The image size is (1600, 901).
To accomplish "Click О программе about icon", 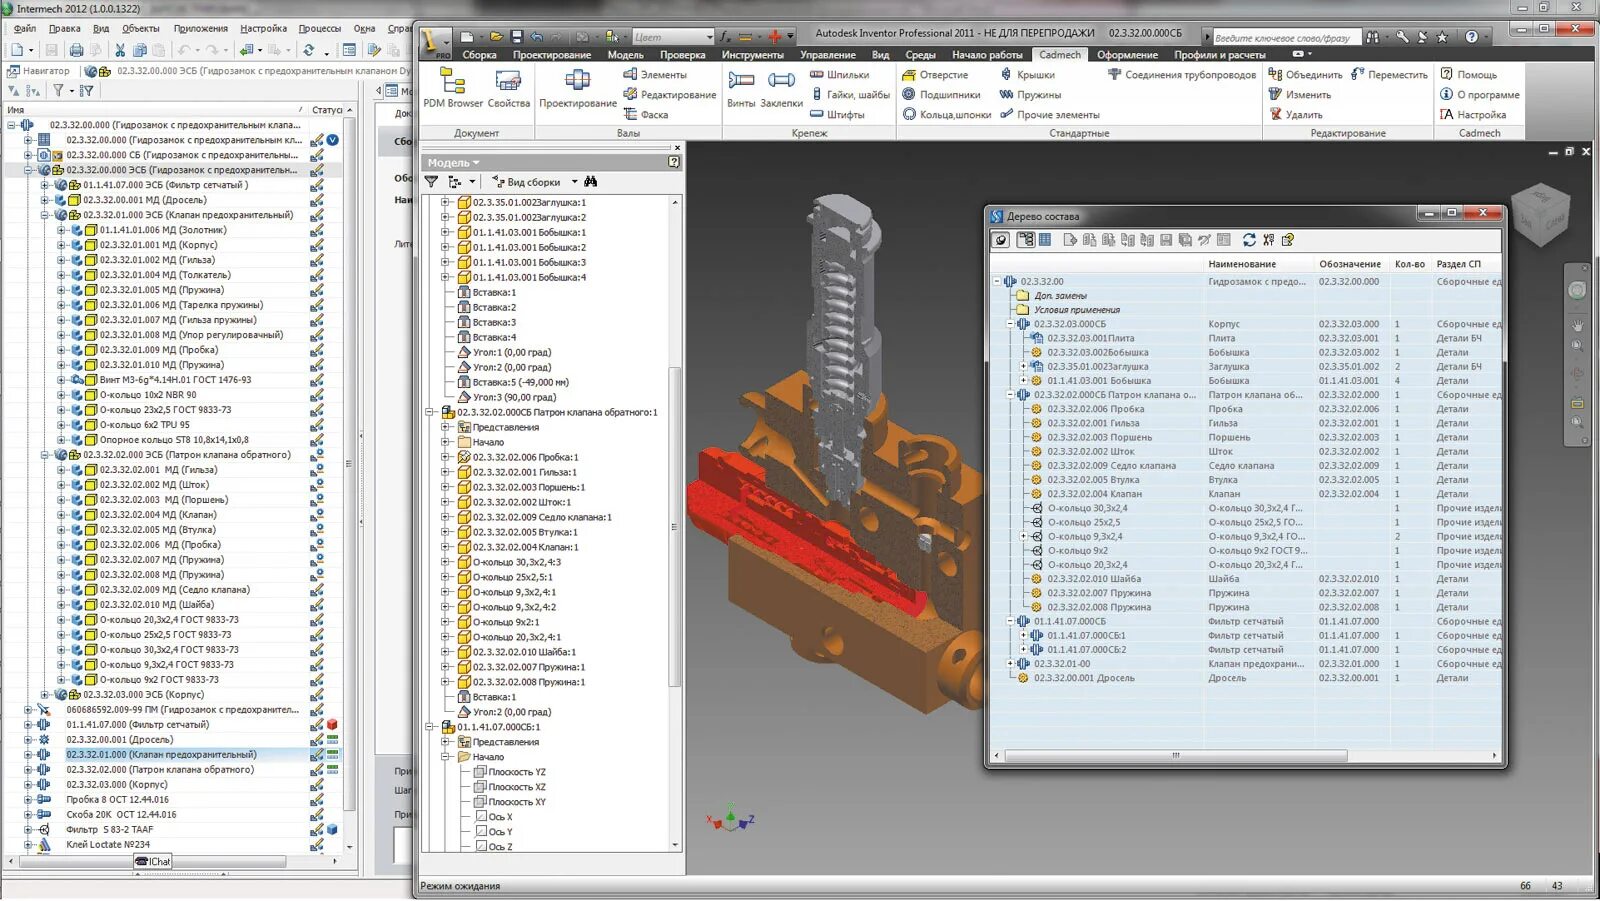I will 1480,94.
